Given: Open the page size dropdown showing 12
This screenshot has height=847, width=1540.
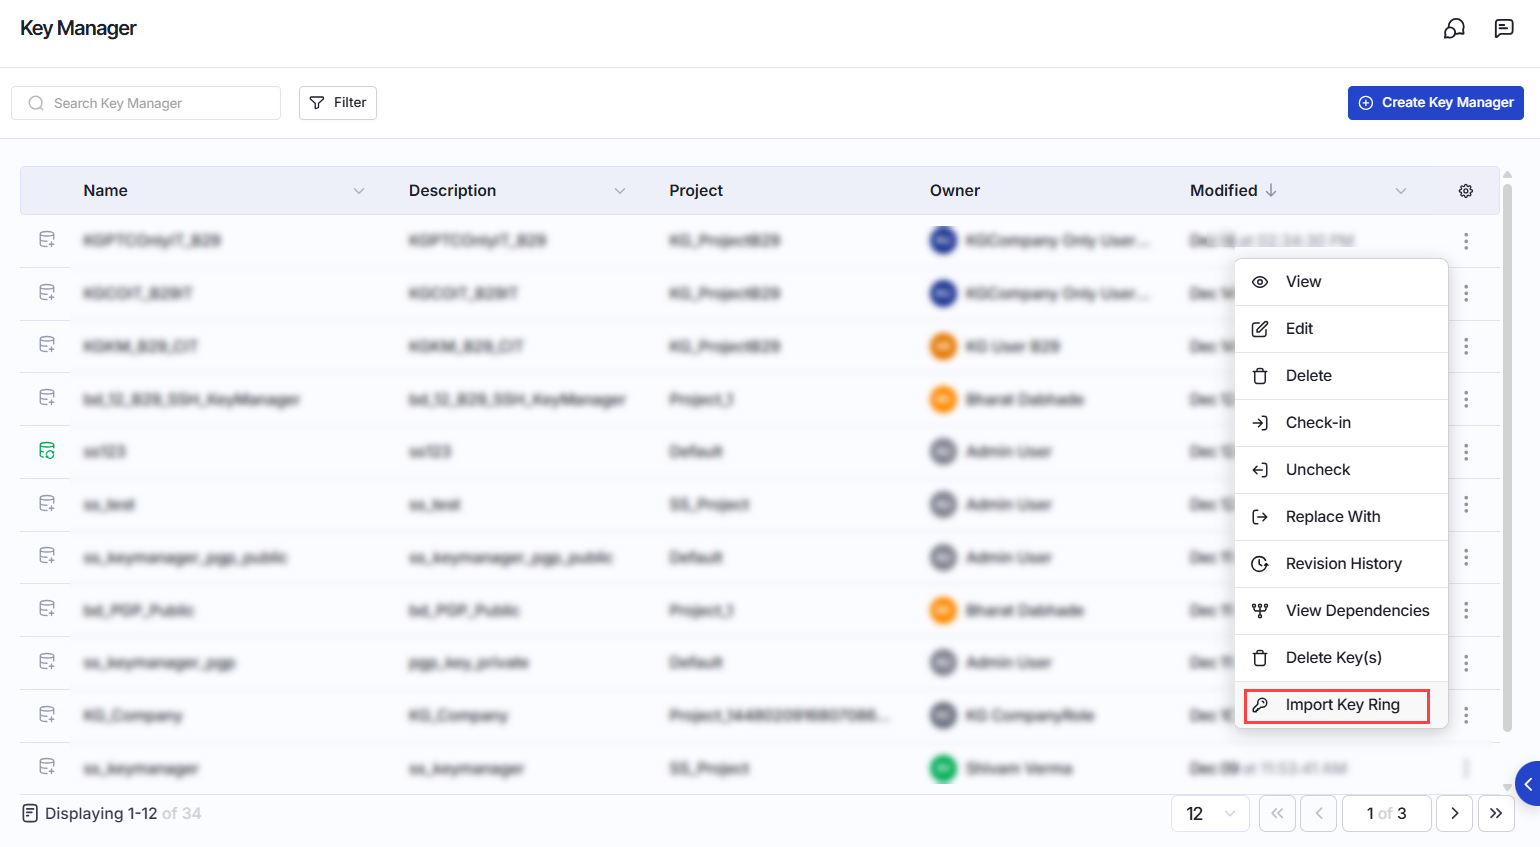Looking at the screenshot, I should coord(1210,813).
